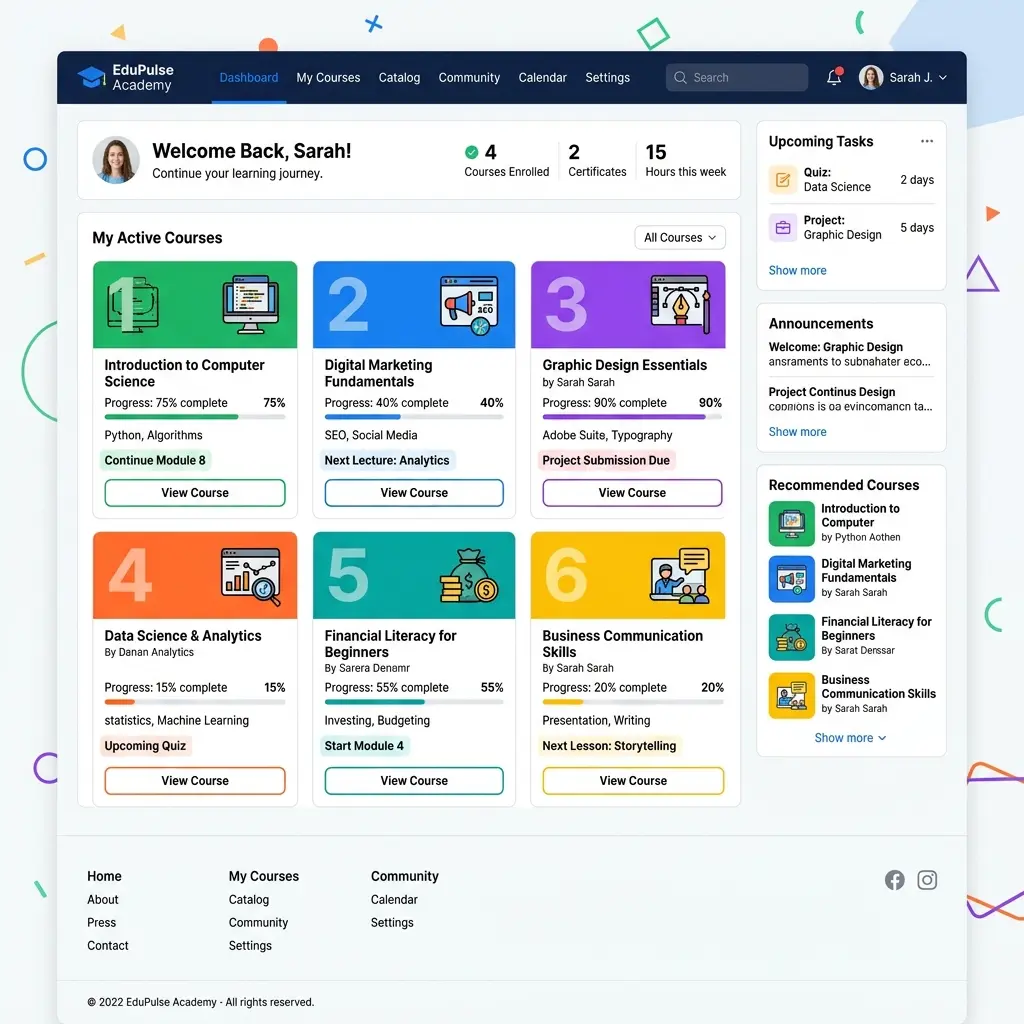1024x1024 pixels.
Task: Click inside the search field
Action: [x=736, y=77]
